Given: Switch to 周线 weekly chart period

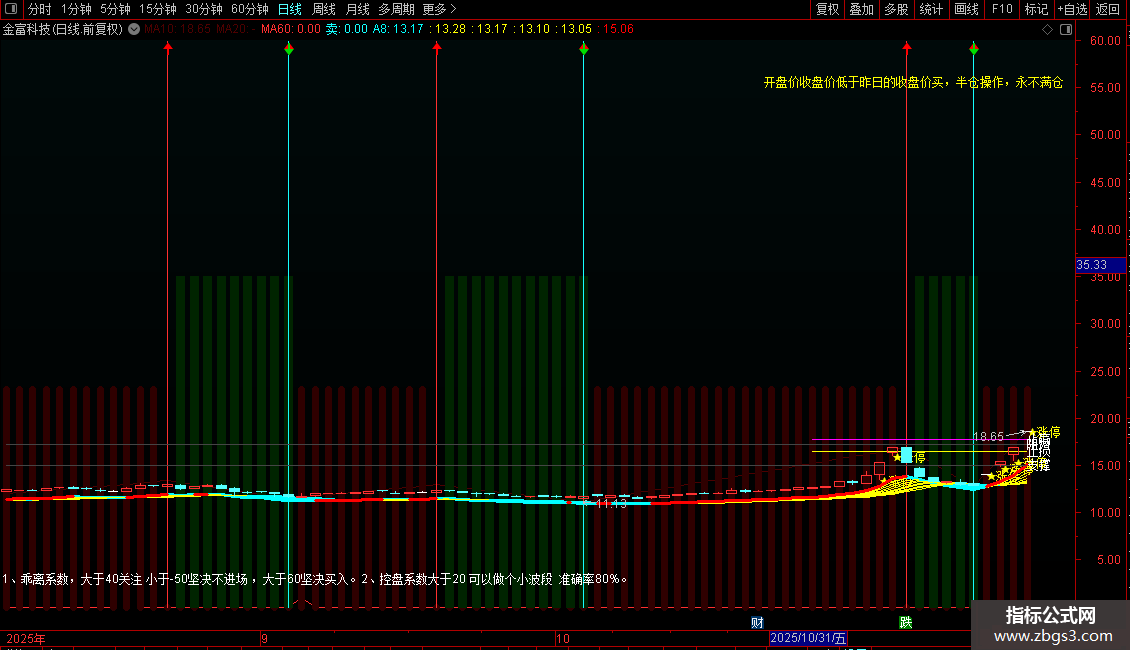Looking at the screenshot, I should [324, 9].
